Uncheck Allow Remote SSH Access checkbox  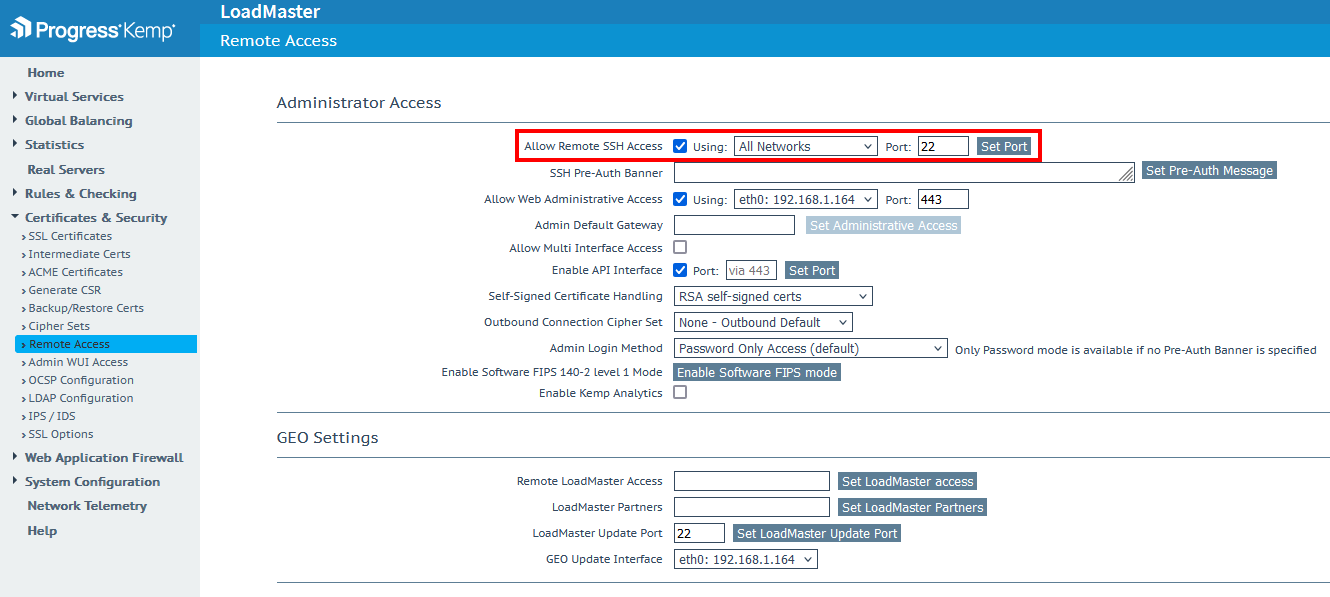680,146
